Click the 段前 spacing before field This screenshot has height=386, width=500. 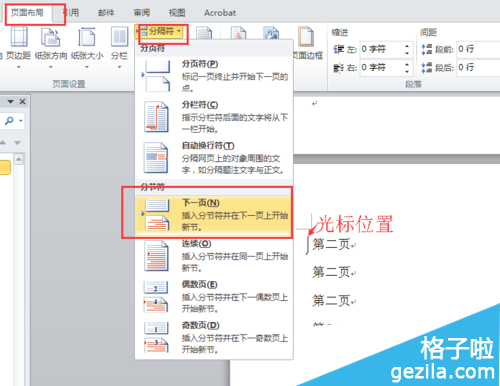click(479, 49)
